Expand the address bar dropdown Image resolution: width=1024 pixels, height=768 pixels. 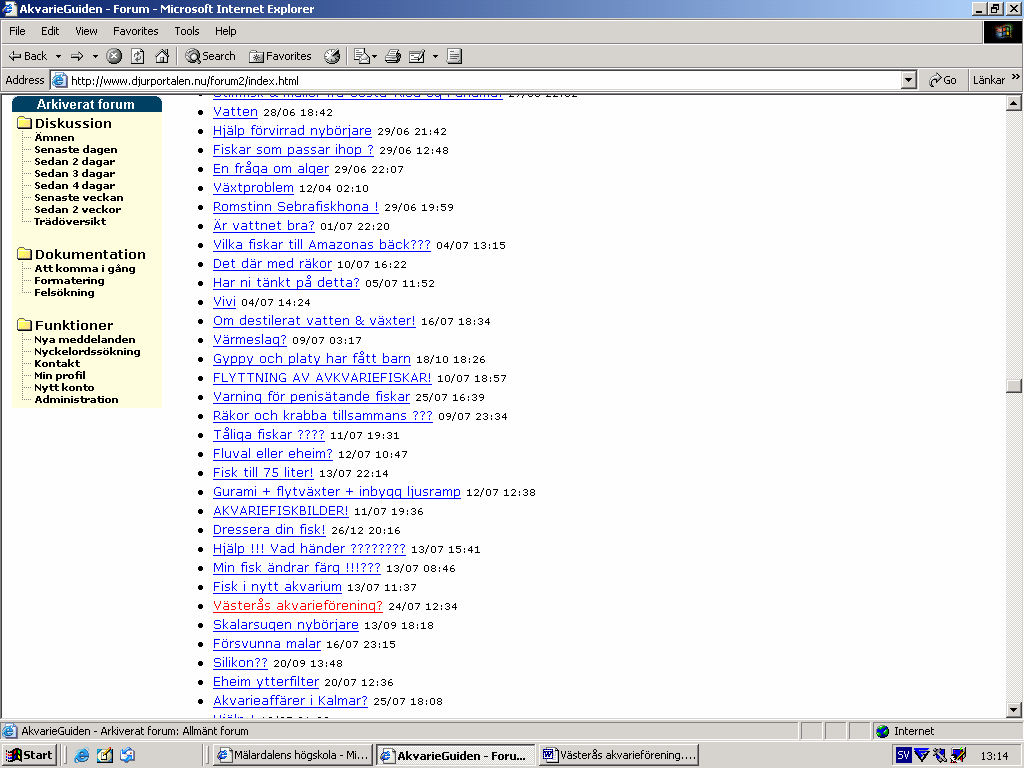908,80
